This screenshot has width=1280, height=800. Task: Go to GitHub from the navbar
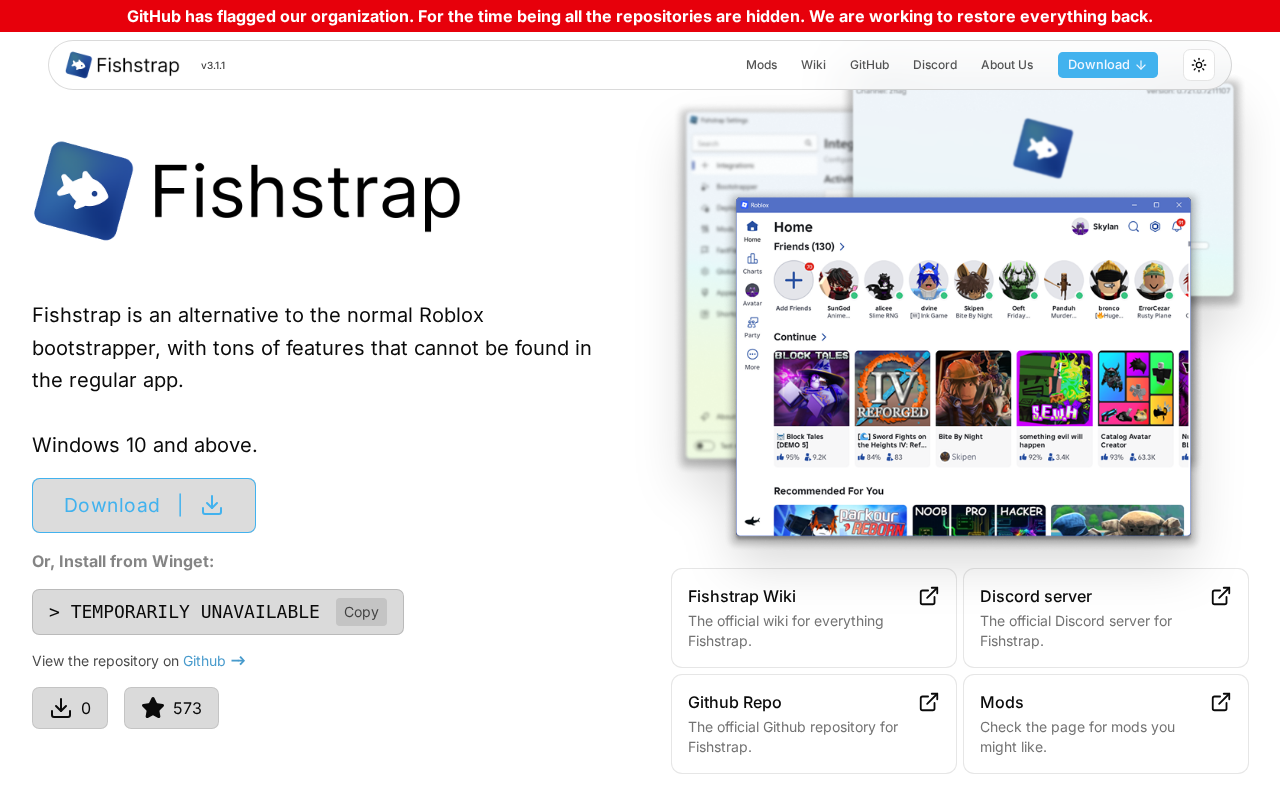869,65
